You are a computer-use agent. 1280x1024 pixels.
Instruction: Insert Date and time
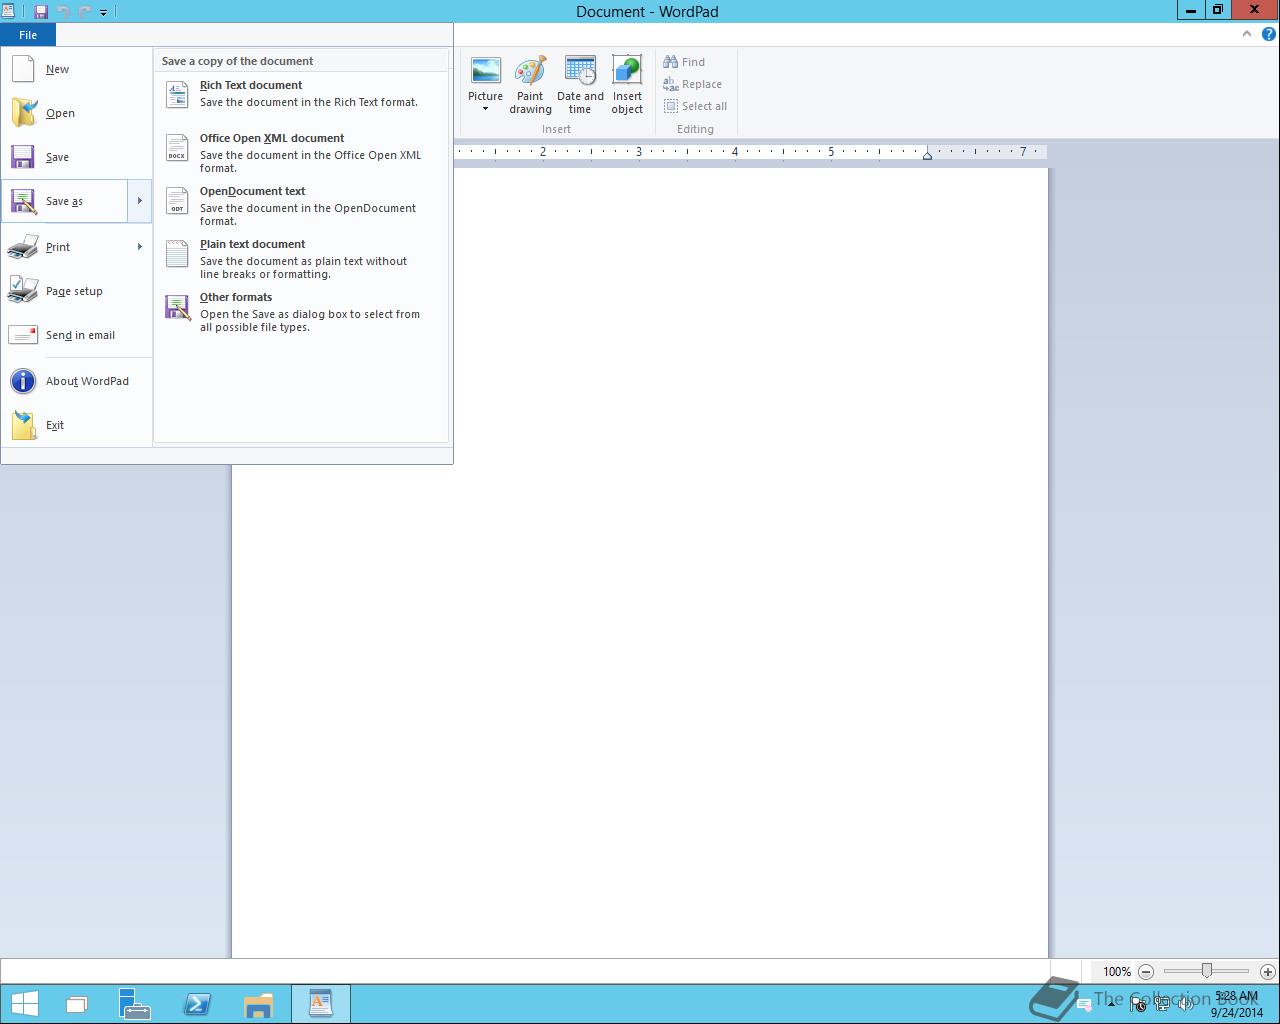[580, 85]
